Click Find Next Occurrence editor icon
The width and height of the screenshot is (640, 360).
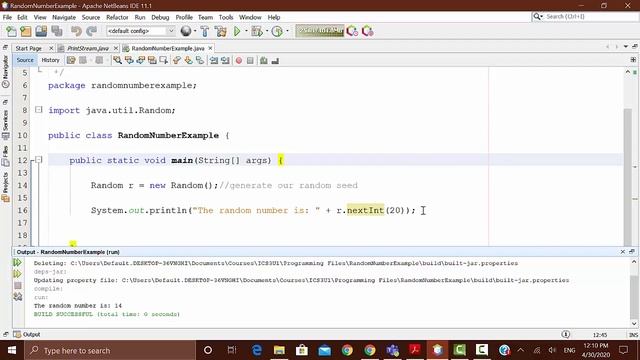[x=141, y=60]
